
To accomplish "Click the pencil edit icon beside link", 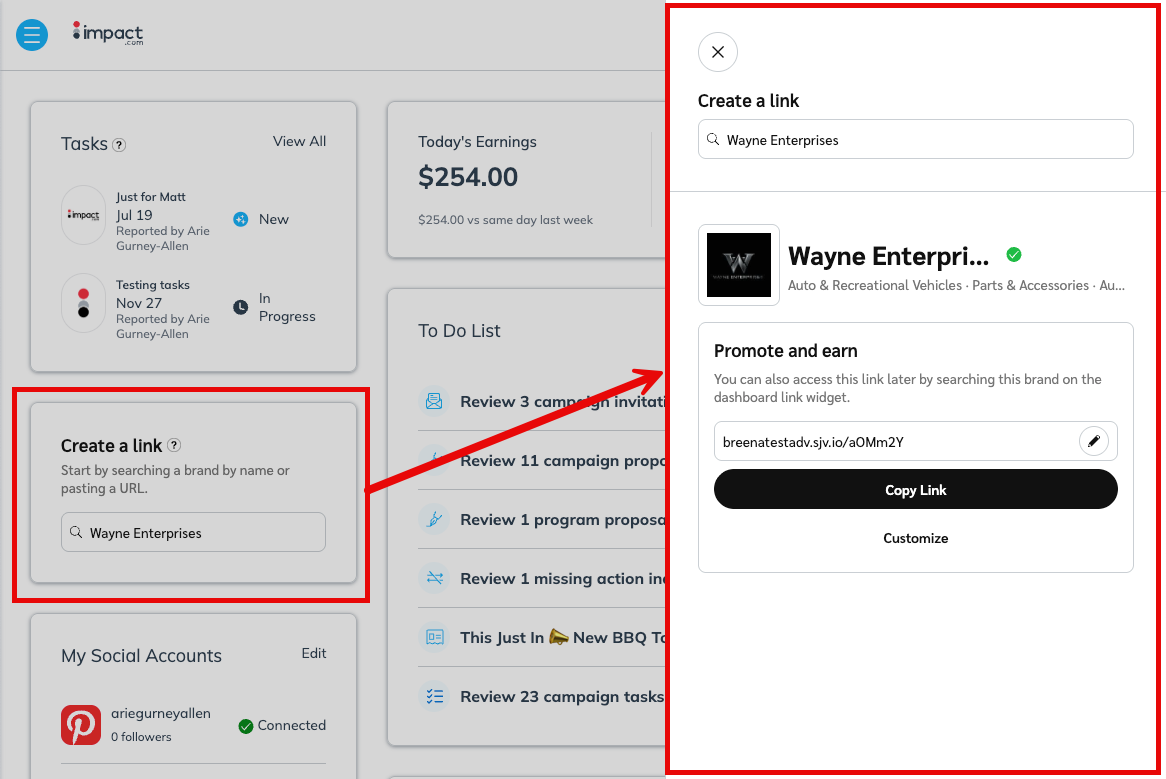I will (x=1094, y=441).
